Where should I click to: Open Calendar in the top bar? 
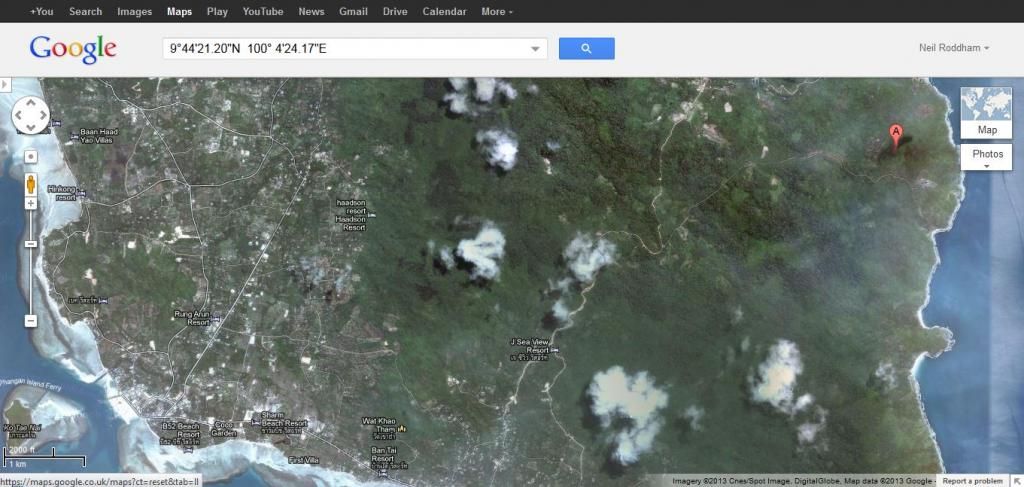(x=445, y=11)
